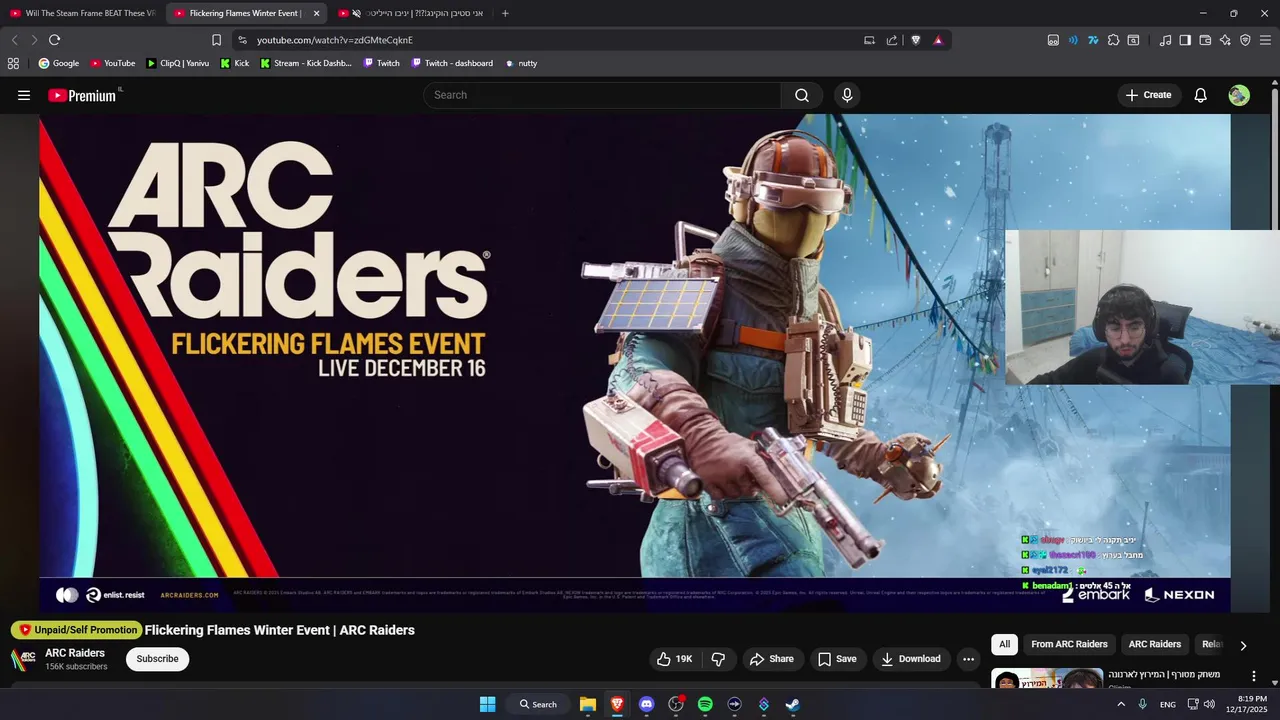Open the Kick bookmark
The height and width of the screenshot is (720, 1280).
coord(234,63)
